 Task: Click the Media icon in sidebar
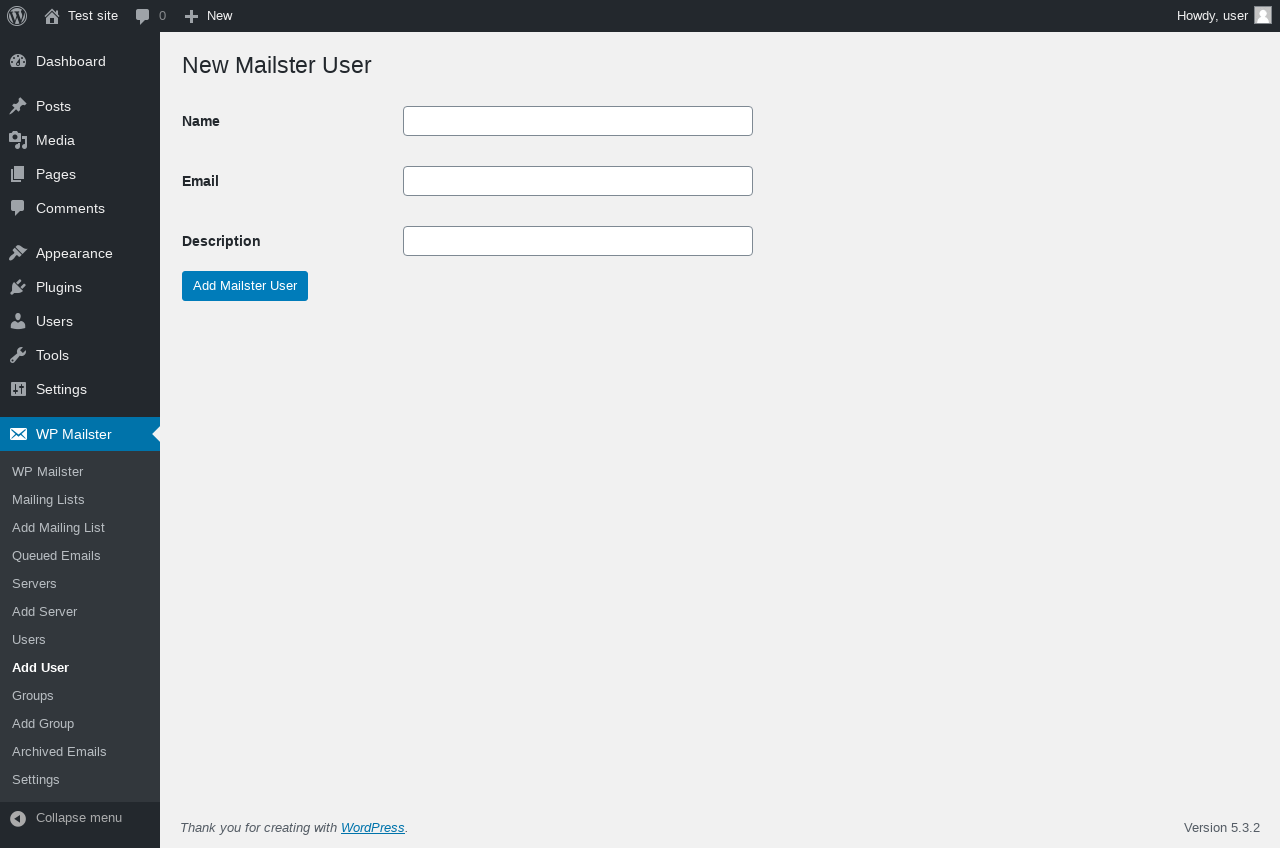[18, 140]
